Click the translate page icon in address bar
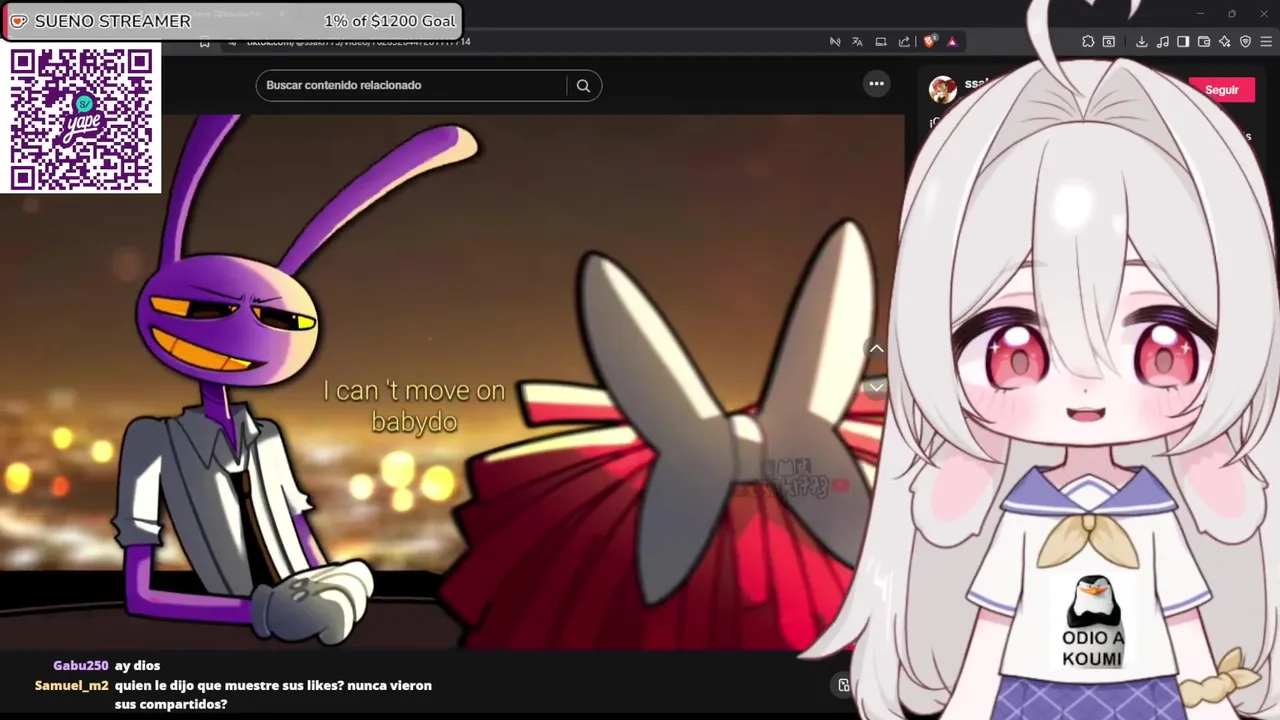The width and height of the screenshot is (1280, 720). pyautogui.click(x=857, y=42)
